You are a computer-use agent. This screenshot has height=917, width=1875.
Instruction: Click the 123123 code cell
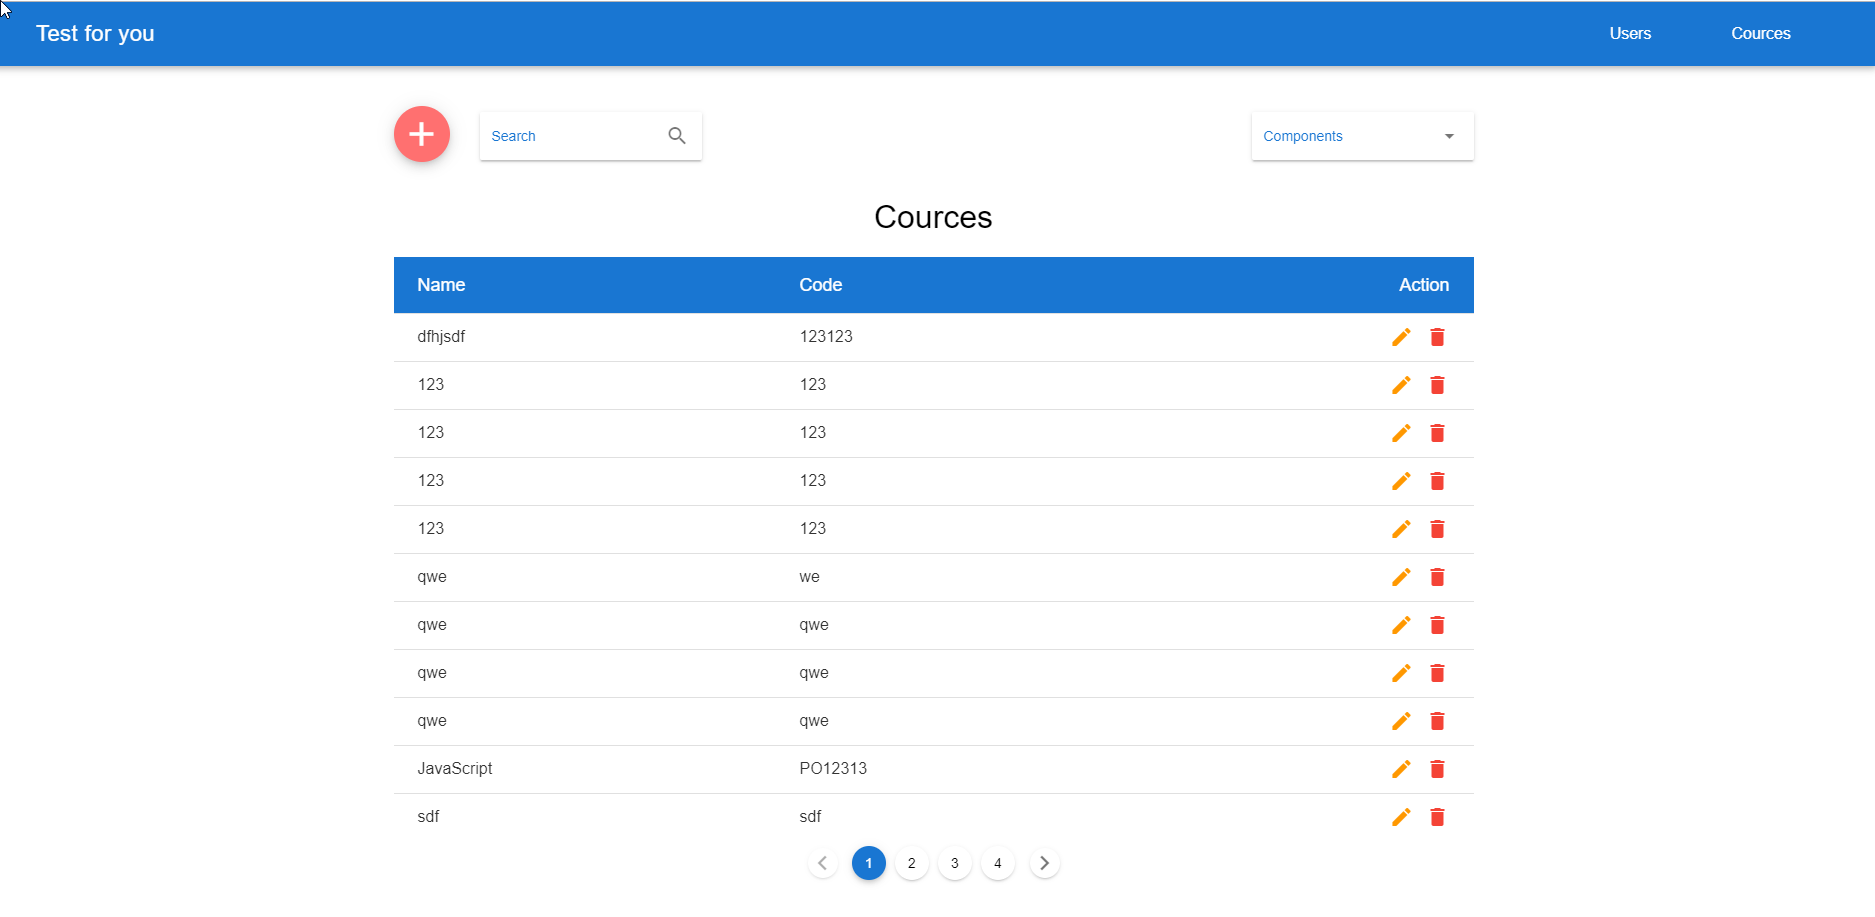pyautogui.click(x=826, y=337)
